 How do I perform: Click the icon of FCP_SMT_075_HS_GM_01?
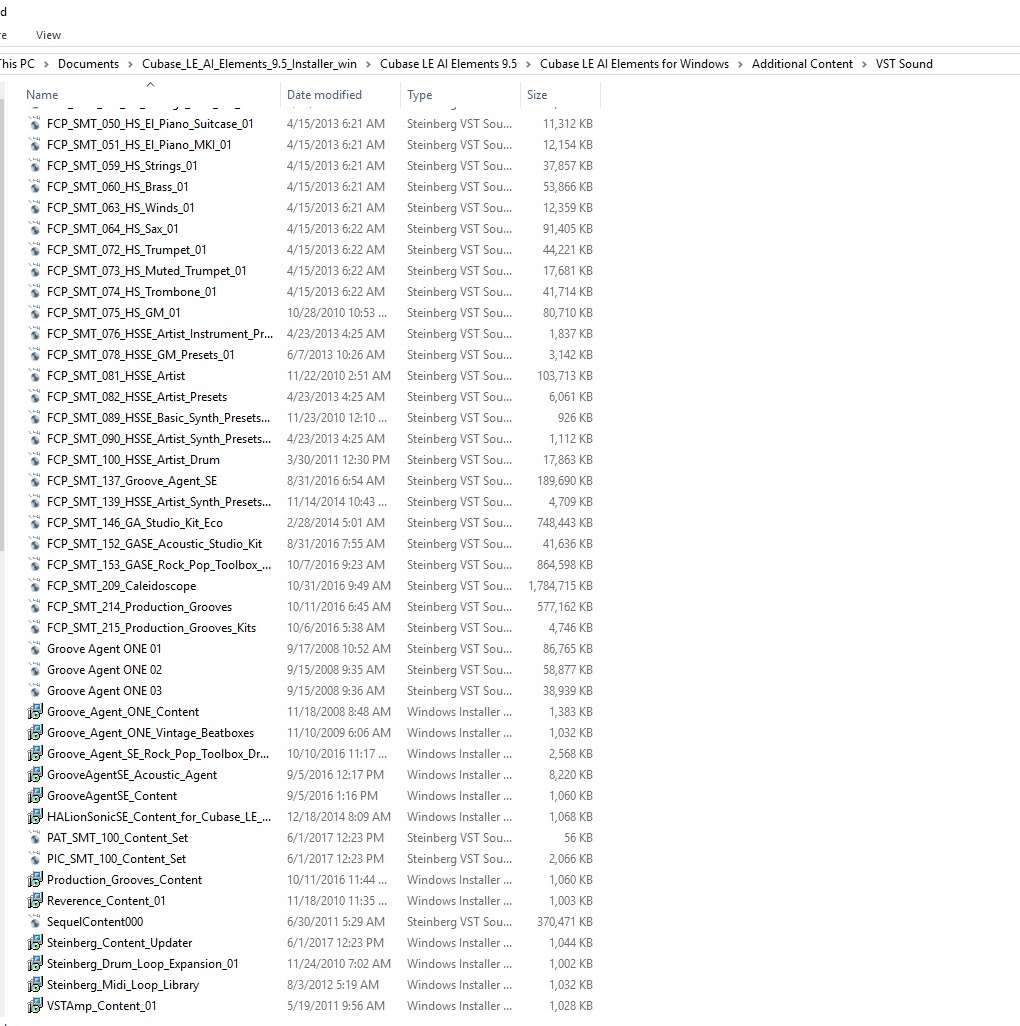coord(35,313)
